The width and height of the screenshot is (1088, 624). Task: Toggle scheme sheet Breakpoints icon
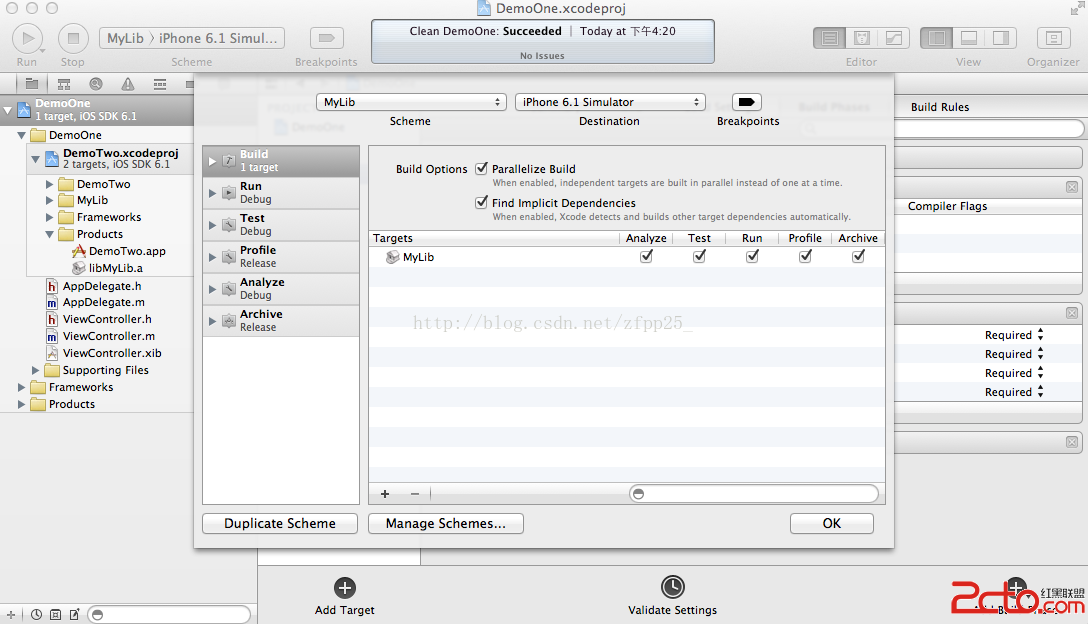(x=747, y=102)
